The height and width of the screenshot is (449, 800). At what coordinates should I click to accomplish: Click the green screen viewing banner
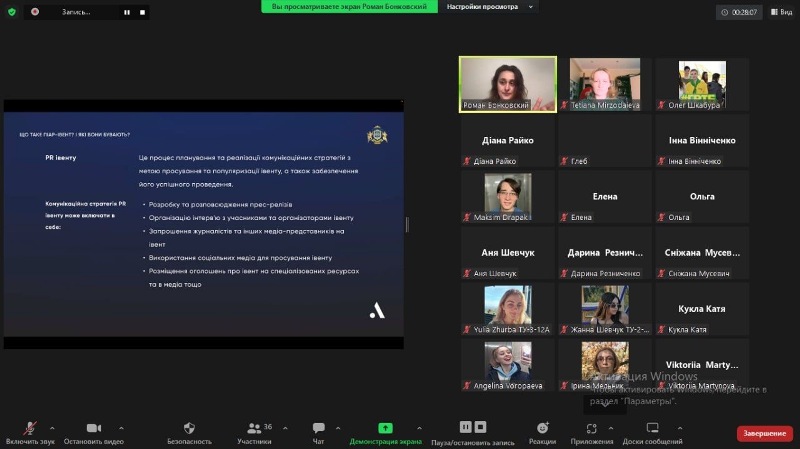(x=349, y=7)
